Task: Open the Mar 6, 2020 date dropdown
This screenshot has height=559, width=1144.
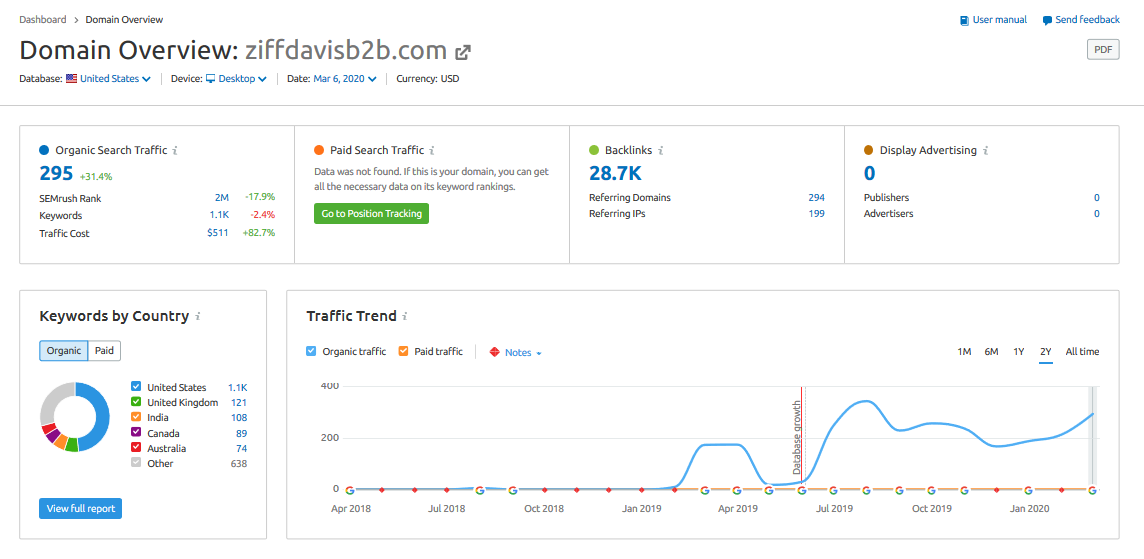Action: tap(344, 79)
